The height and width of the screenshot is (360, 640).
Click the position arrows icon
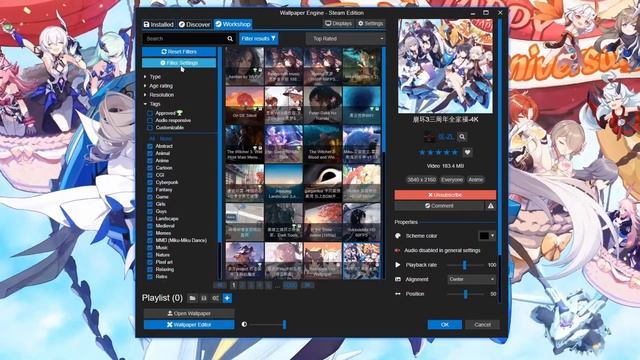(398, 294)
